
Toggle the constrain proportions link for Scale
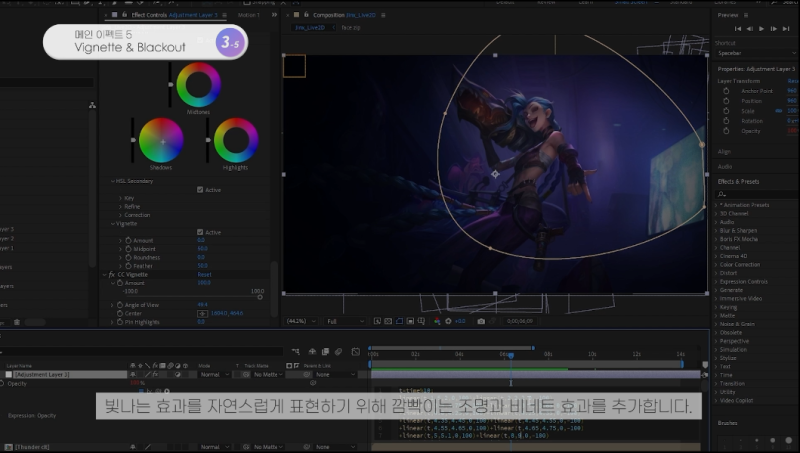[x=779, y=111]
